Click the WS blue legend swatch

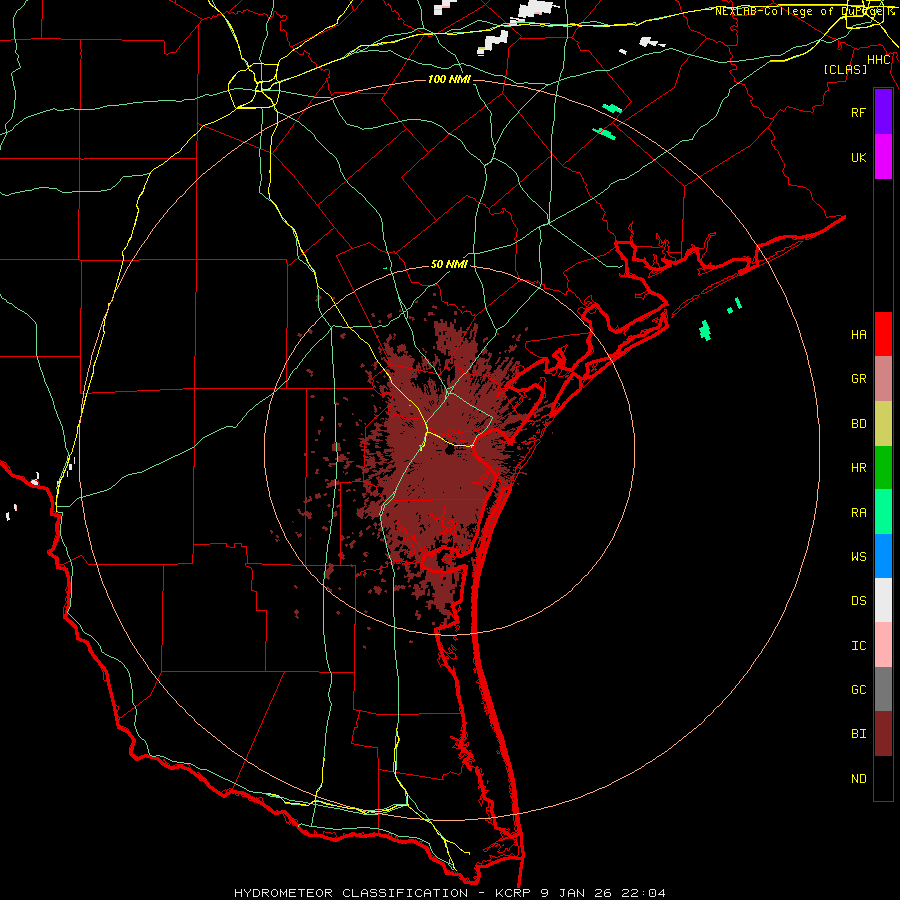[x=883, y=556]
